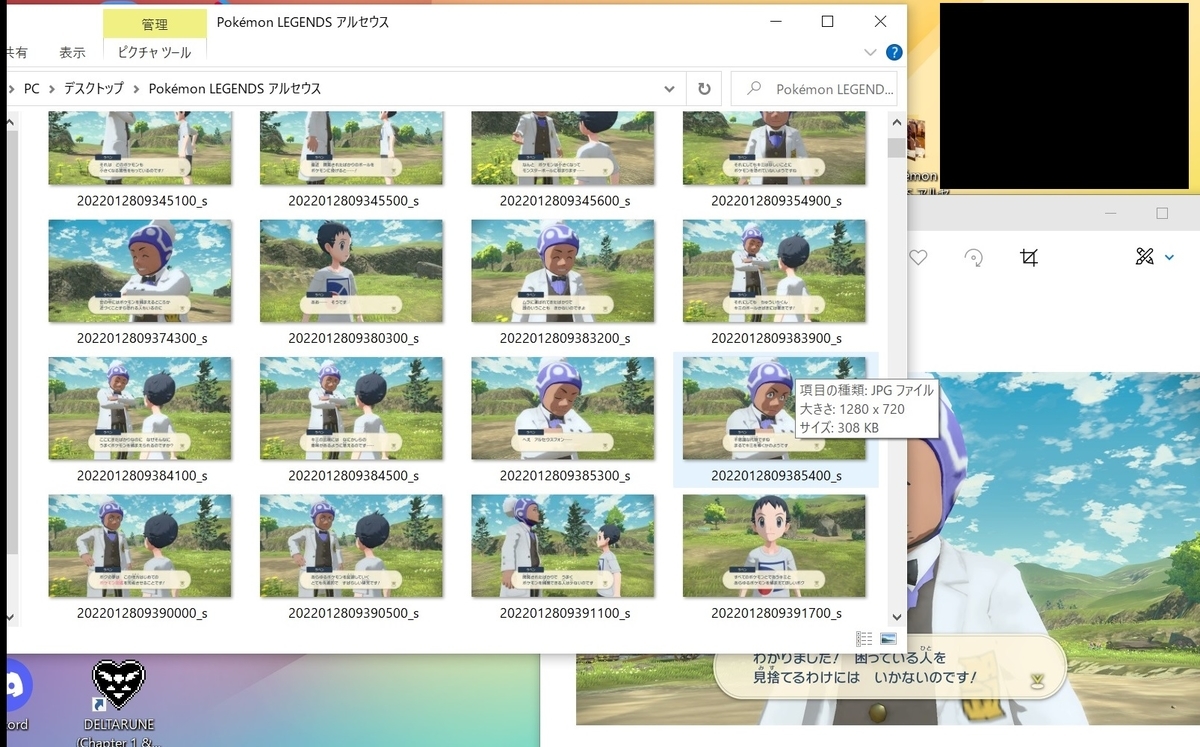Minimize the Photos window
The image size is (1200, 747).
pyautogui.click(x=1109, y=214)
